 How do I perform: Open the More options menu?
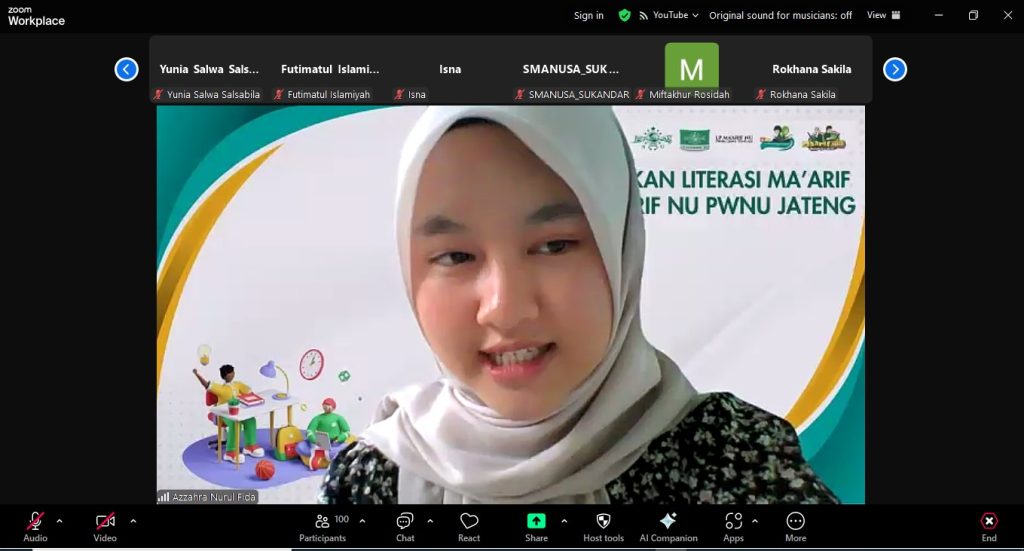tap(795, 527)
